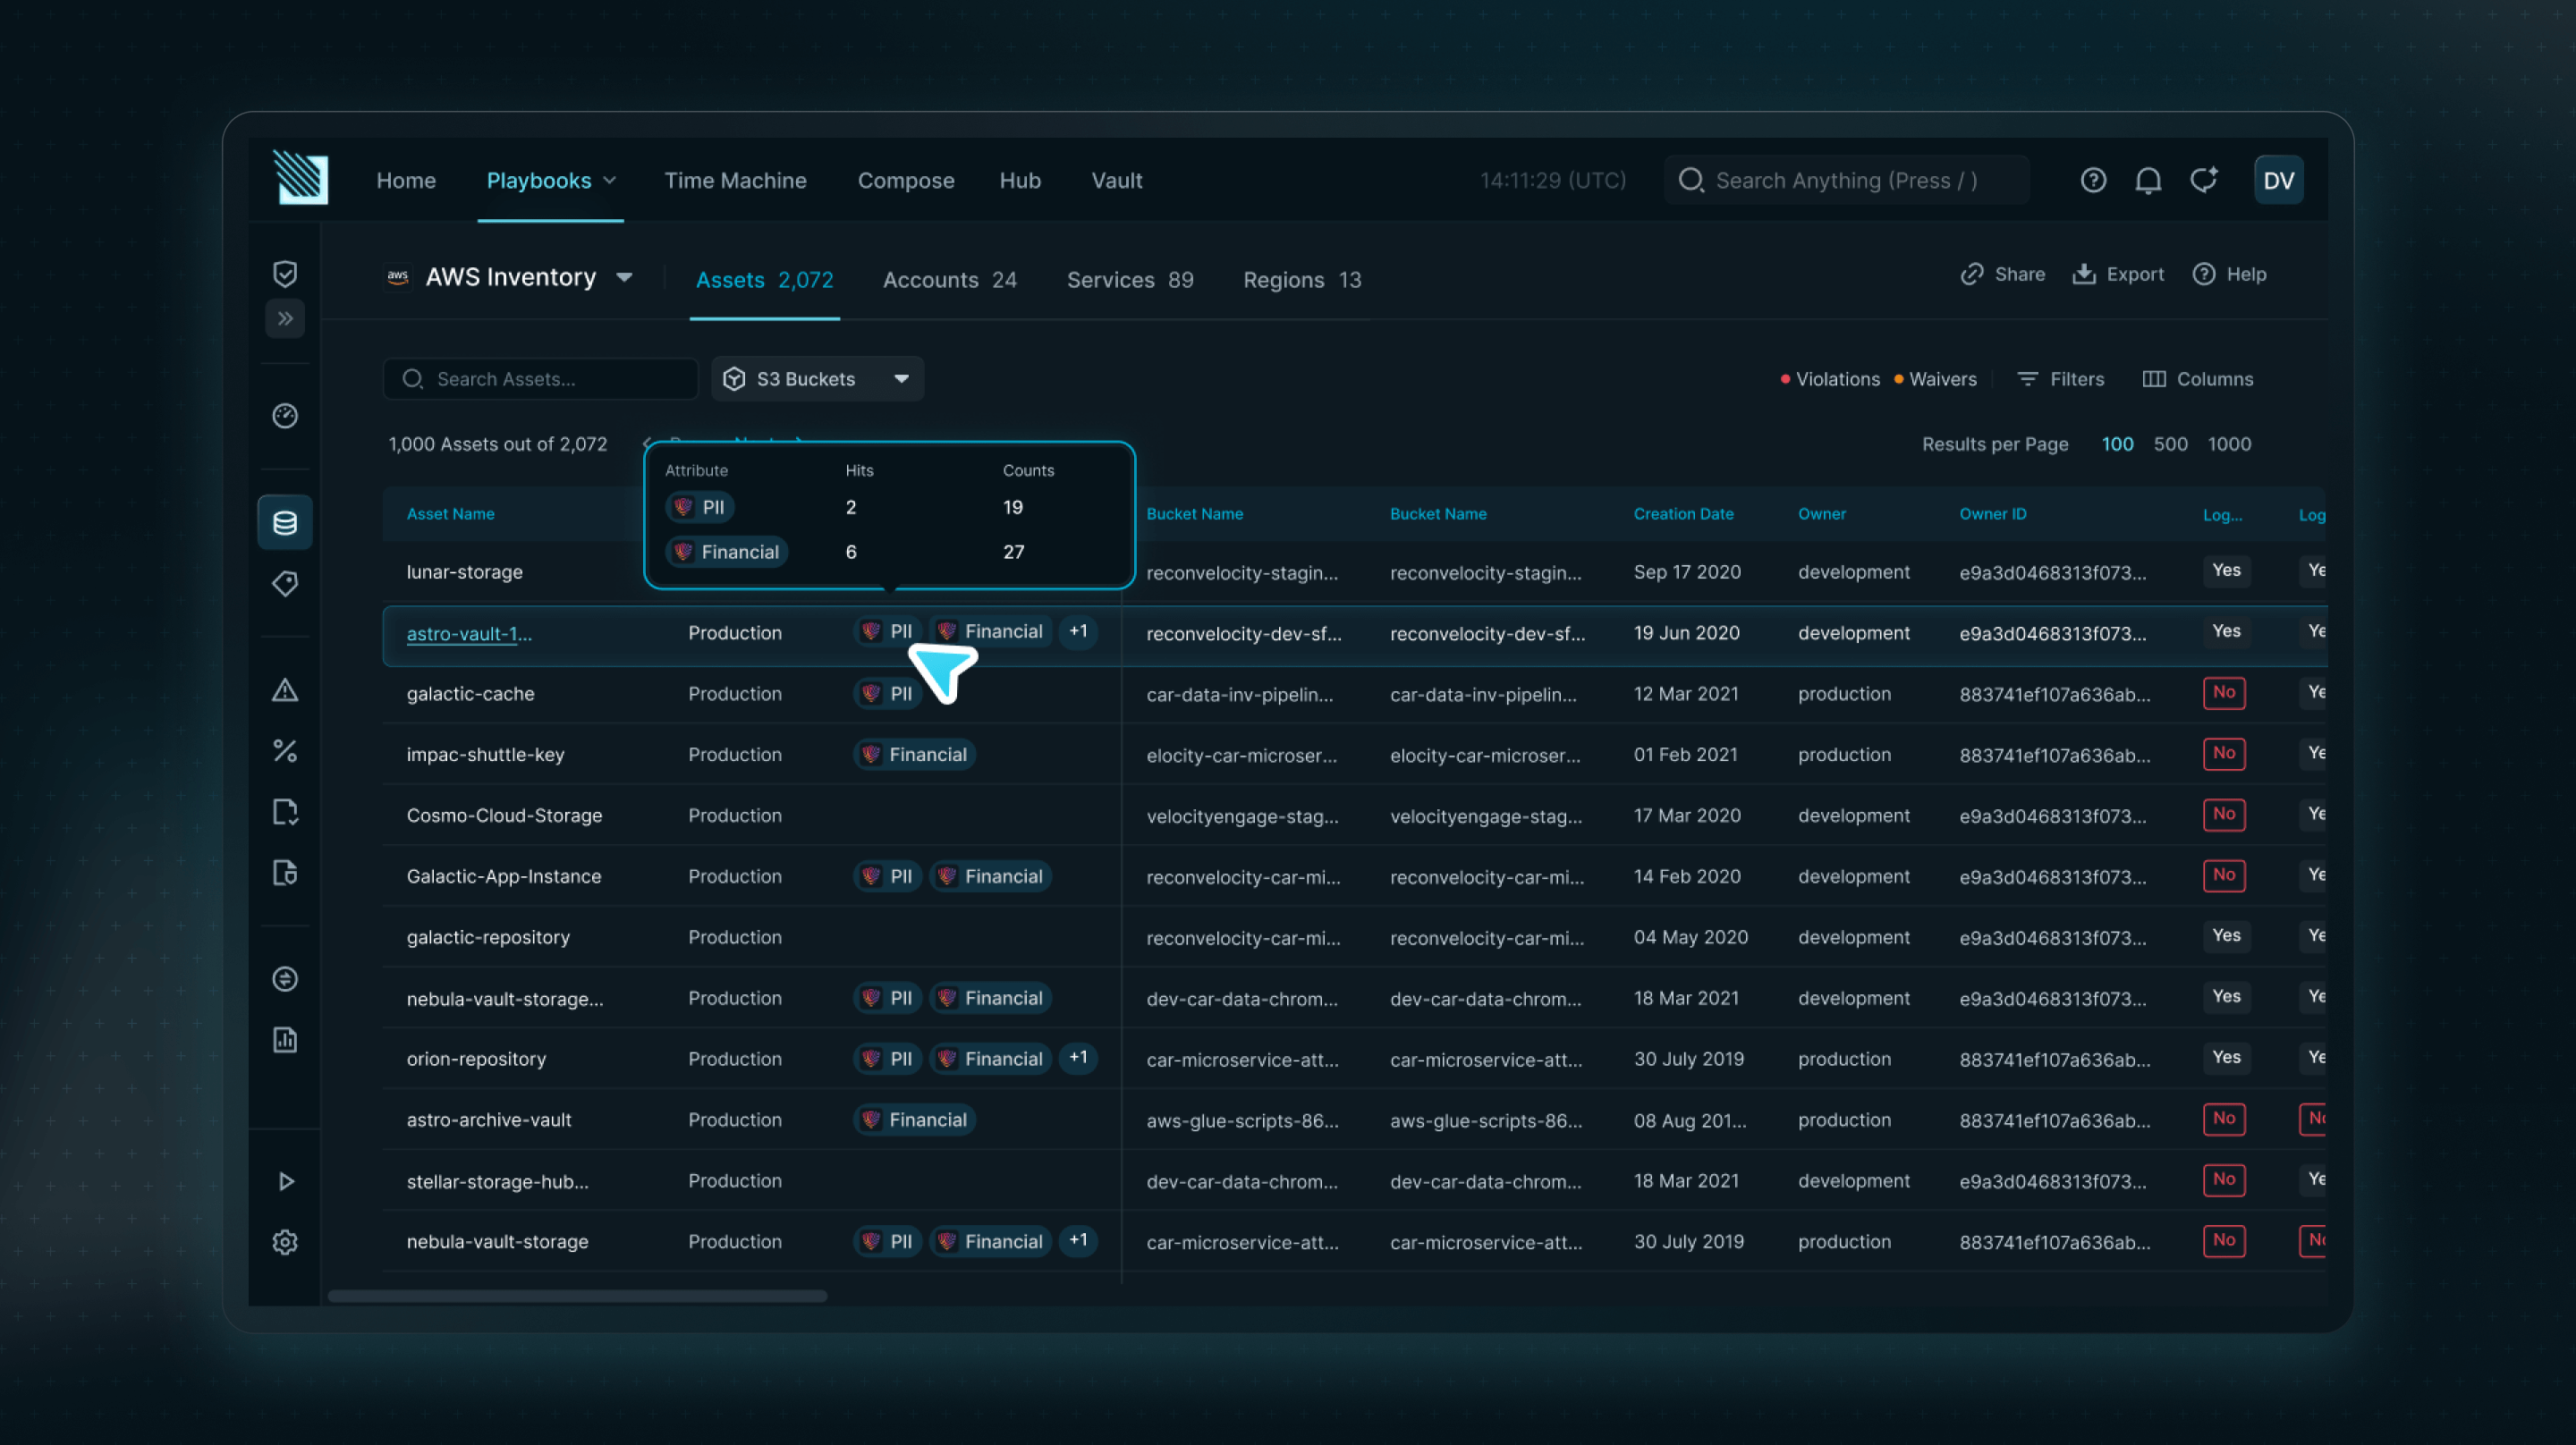2576x1445 pixels.
Task: Select the inventory database sidebar icon
Action: (285, 522)
